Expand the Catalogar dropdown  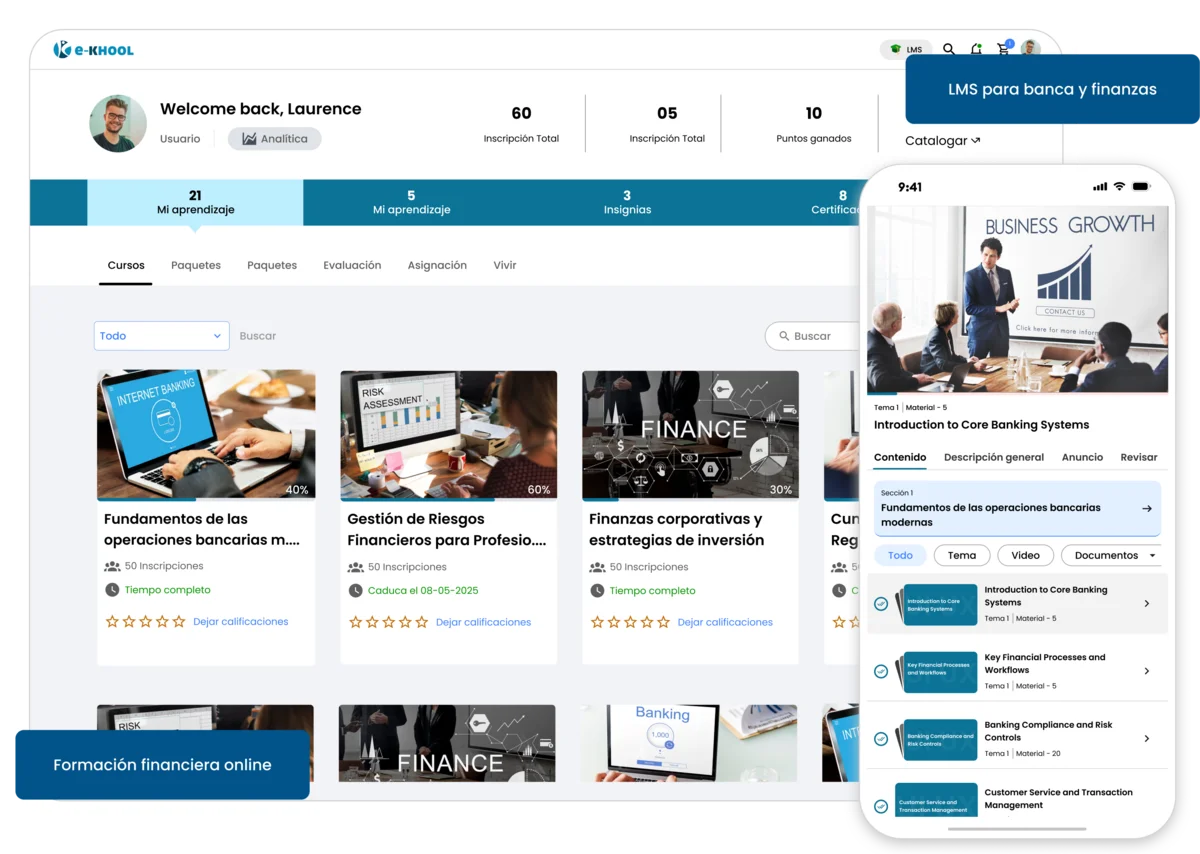click(941, 140)
